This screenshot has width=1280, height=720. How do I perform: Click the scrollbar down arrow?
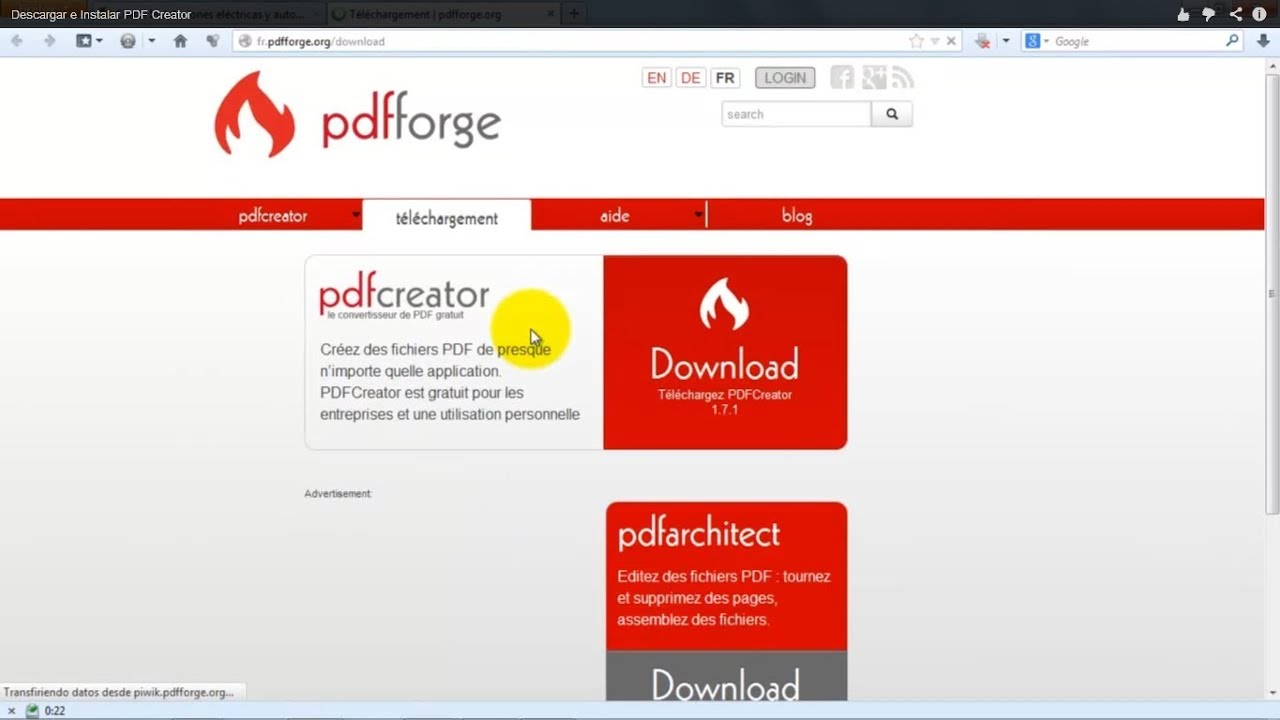point(1272,693)
